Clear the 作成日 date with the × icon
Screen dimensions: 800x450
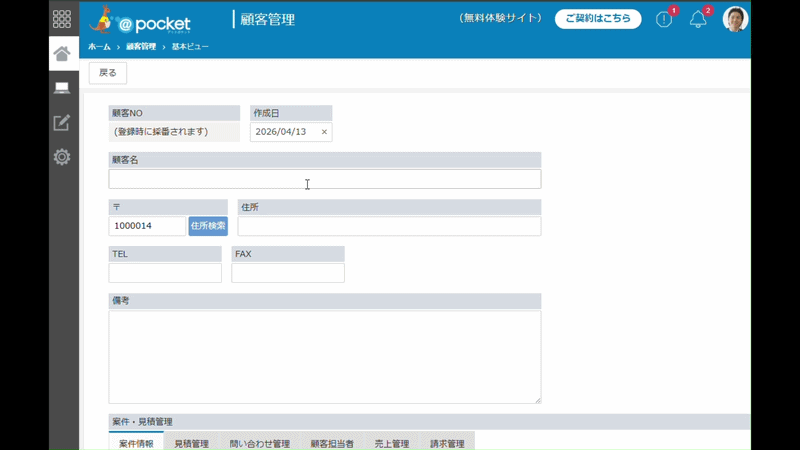[x=324, y=132]
